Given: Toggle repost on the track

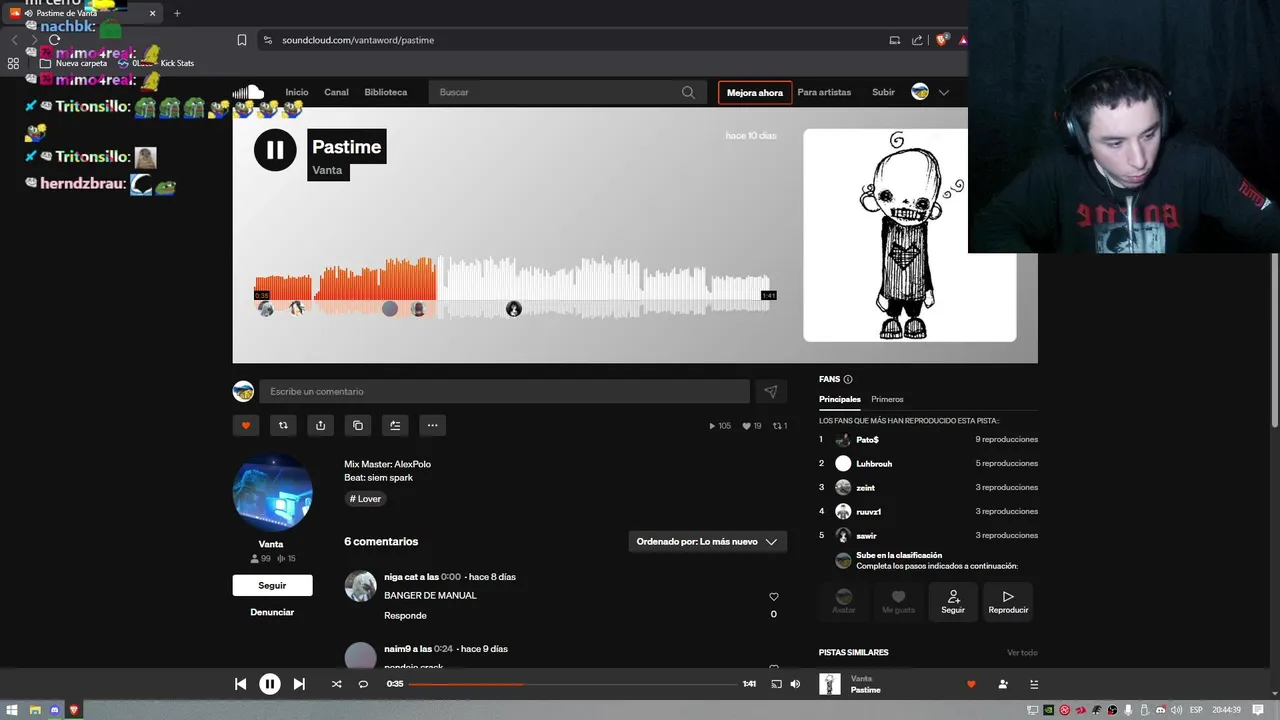Looking at the screenshot, I should point(283,425).
